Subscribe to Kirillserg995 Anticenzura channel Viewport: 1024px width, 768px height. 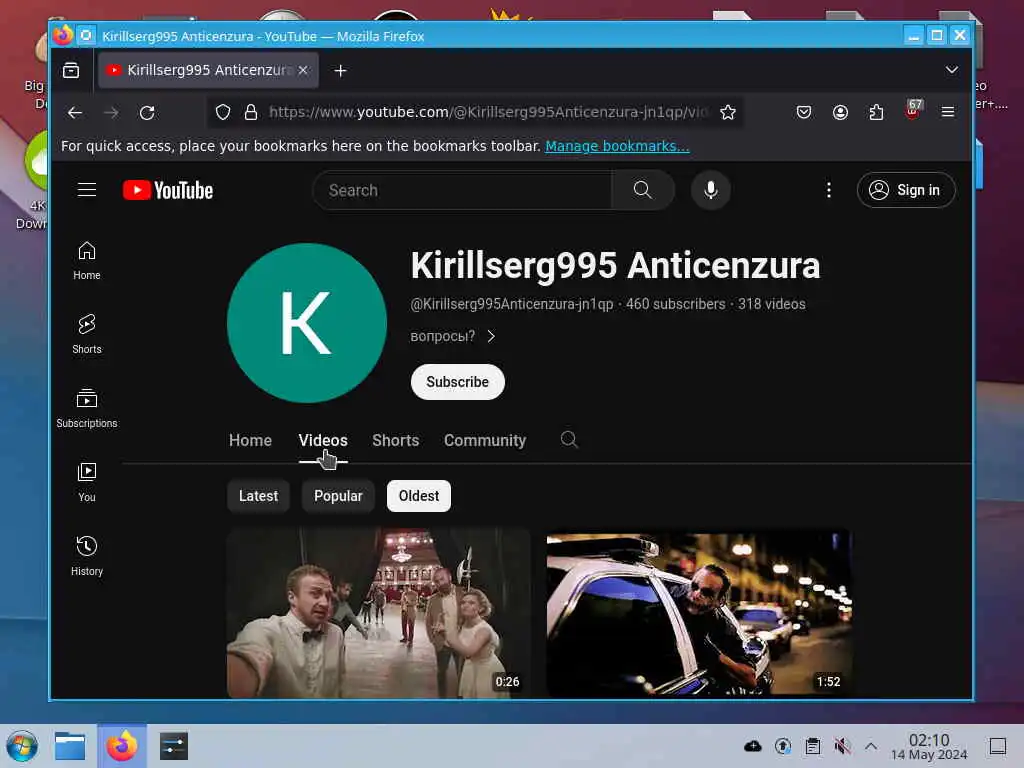(458, 382)
